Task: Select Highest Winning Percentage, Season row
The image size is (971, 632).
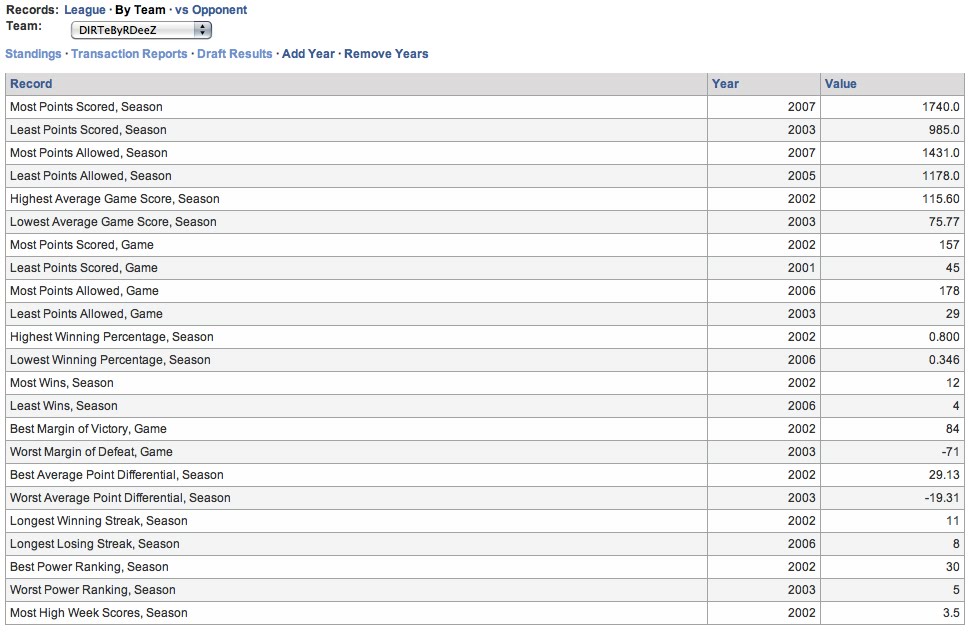Action: coord(112,337)
